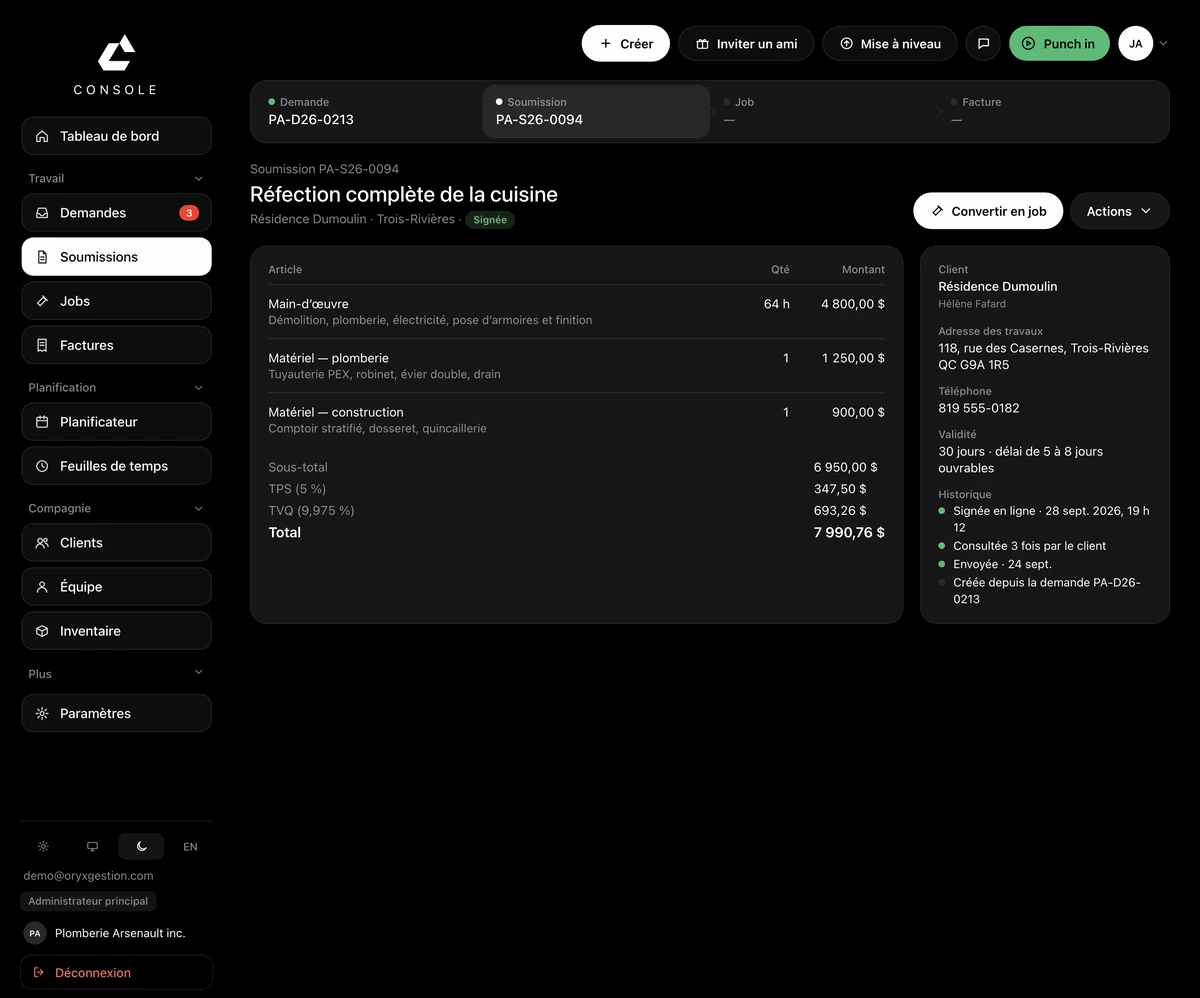Open the Actions dropdown
The image size is (1200, 998).
pos(1119,211)
